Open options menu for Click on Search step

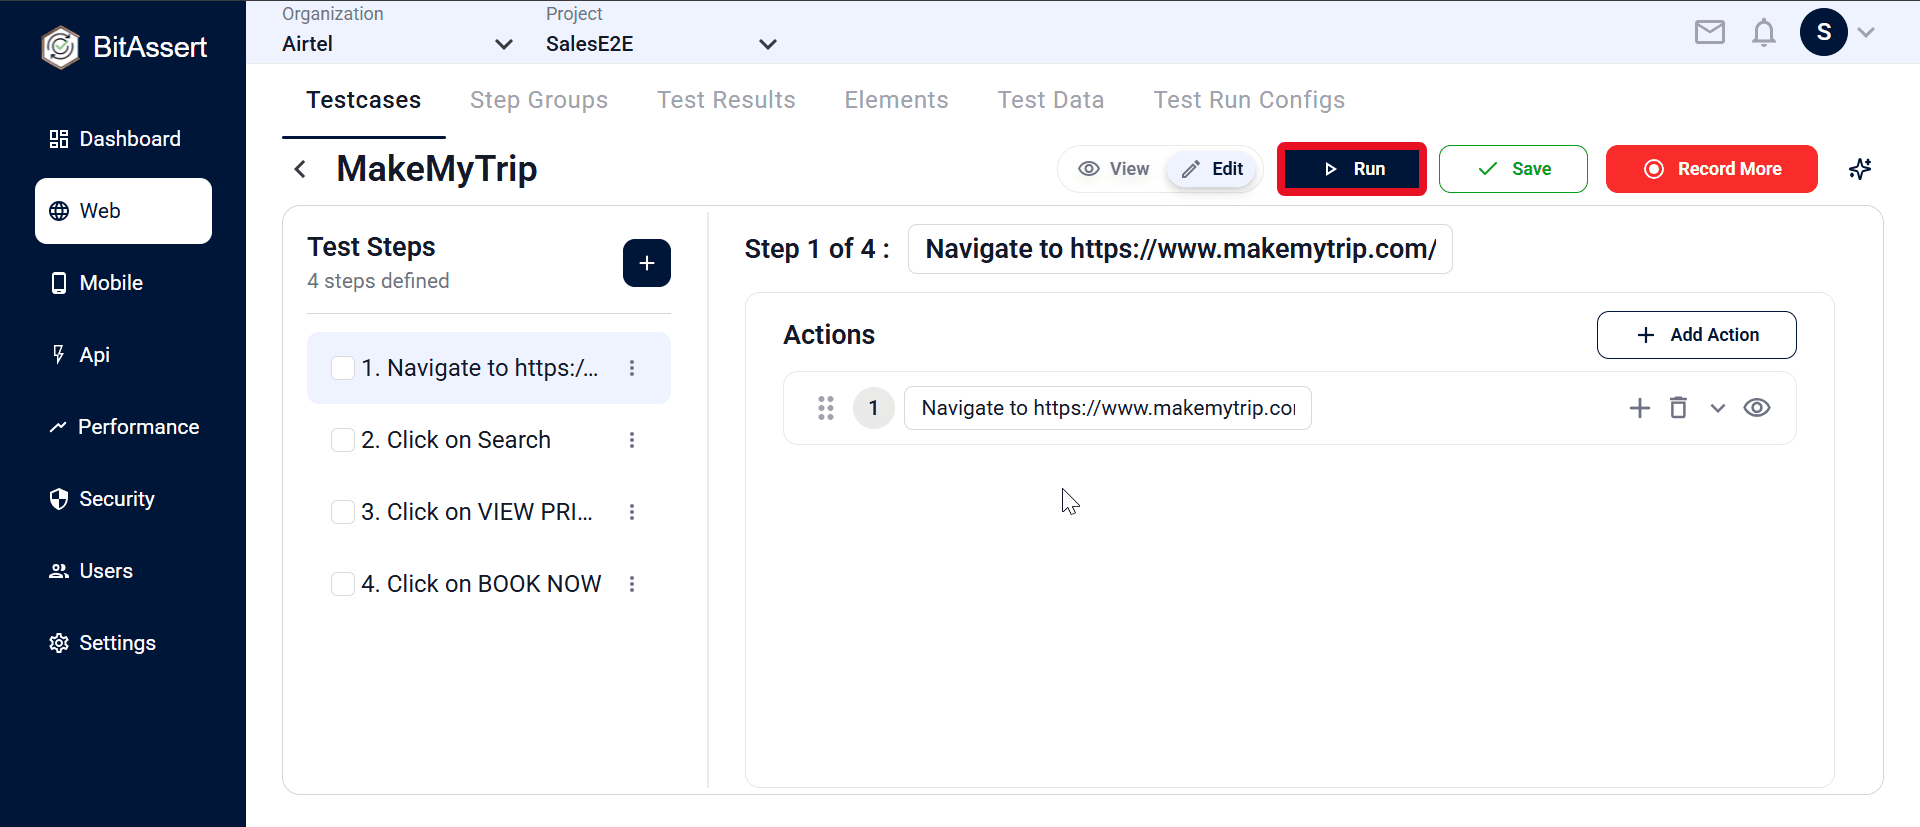632,440
